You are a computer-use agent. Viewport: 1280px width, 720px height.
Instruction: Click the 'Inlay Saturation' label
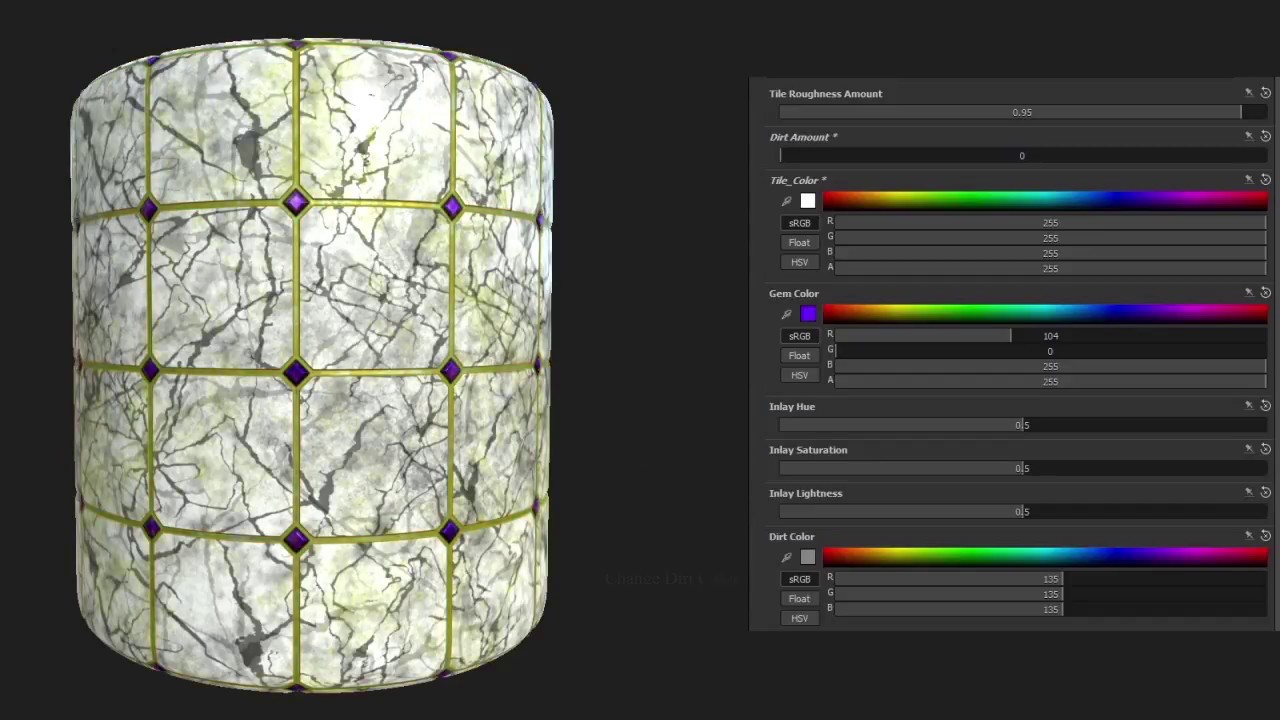tap(808, 450)
